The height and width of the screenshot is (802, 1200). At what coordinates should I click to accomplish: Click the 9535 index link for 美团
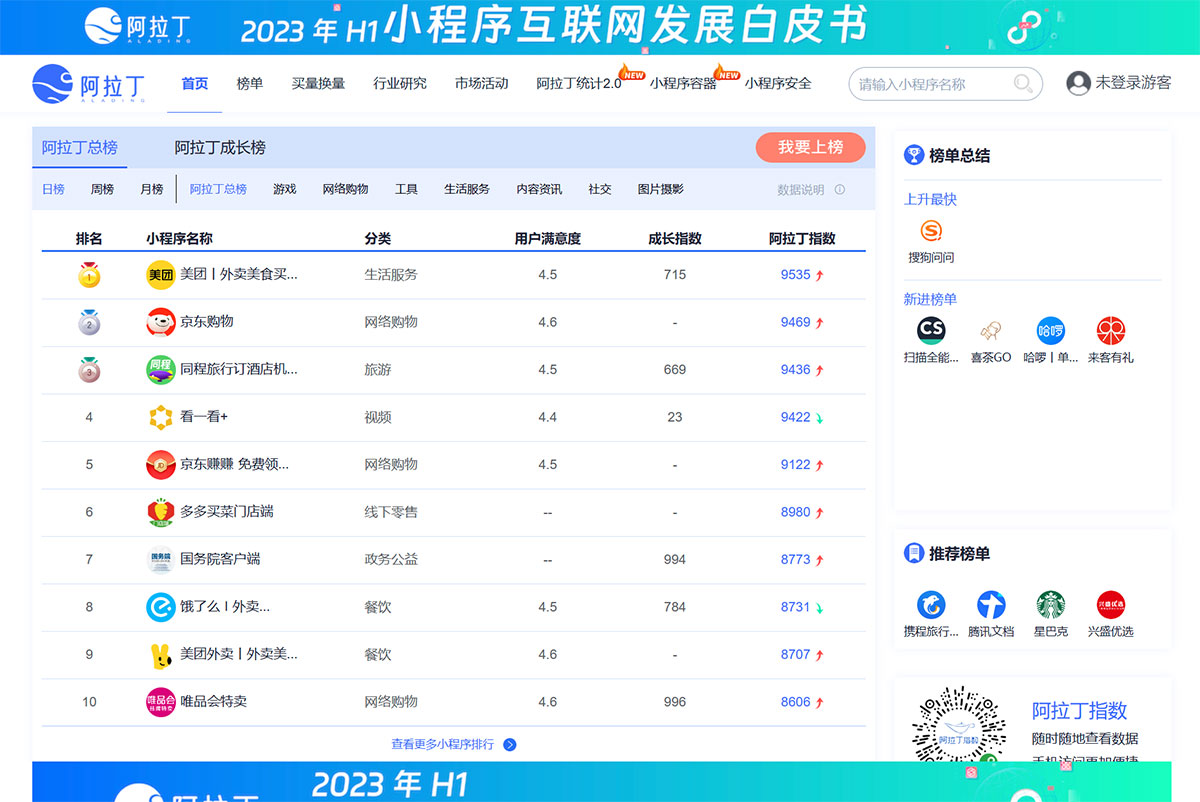pyautogui.click(x=795, y=274)
